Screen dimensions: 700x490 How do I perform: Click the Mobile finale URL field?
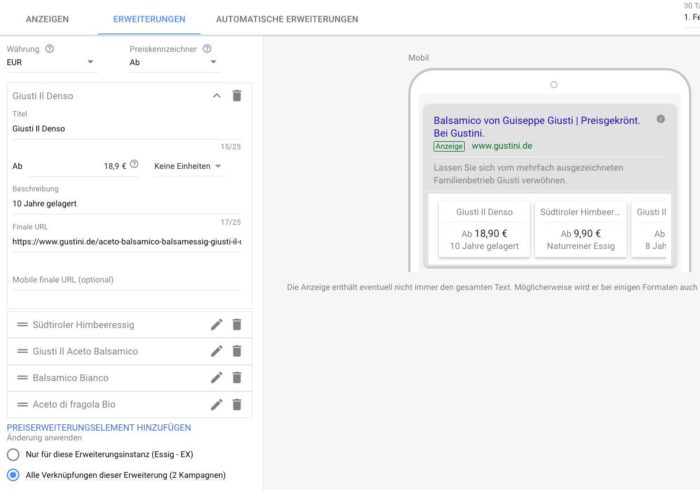click(x=126, y=280)
